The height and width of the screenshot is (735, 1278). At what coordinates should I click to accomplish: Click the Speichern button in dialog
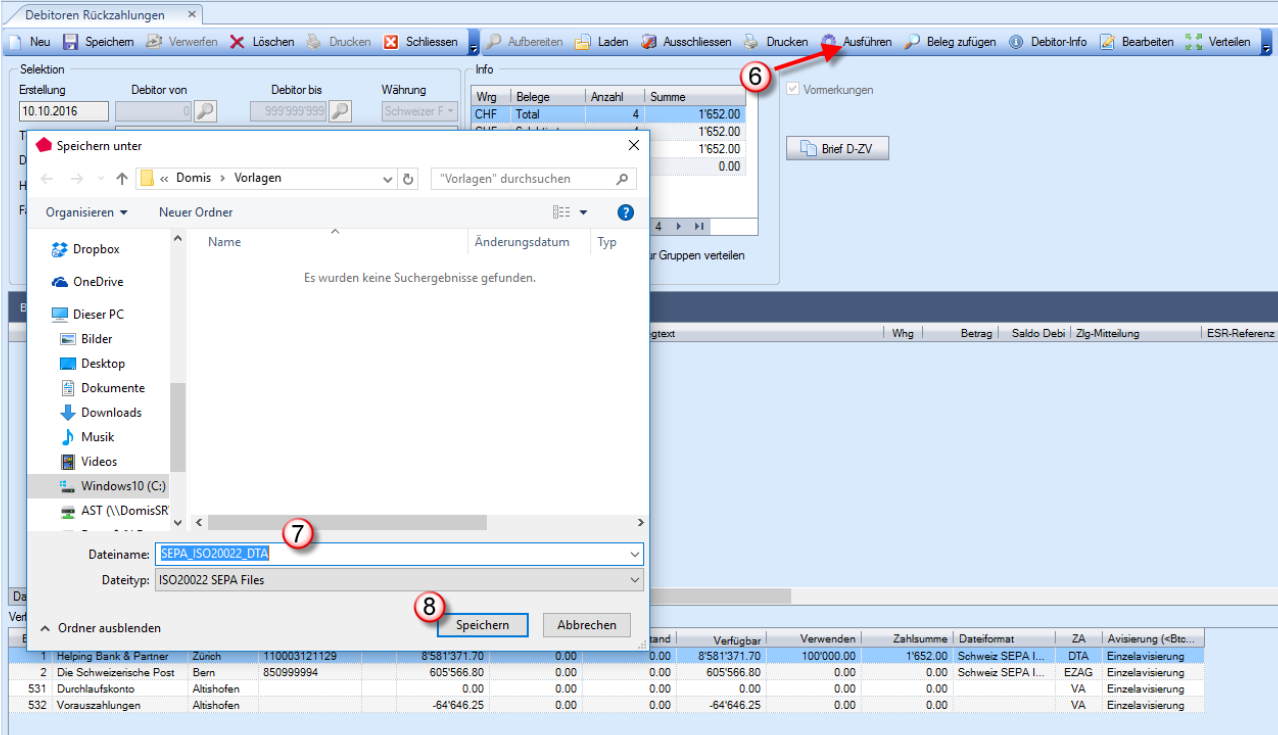click(483, 625)
